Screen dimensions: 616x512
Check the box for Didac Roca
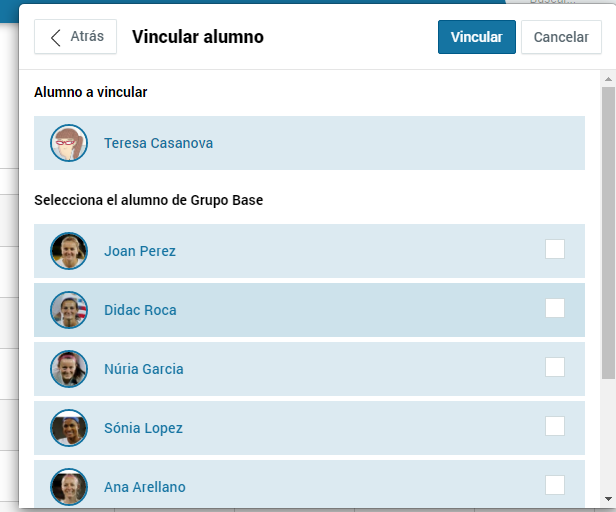(555, 308)
